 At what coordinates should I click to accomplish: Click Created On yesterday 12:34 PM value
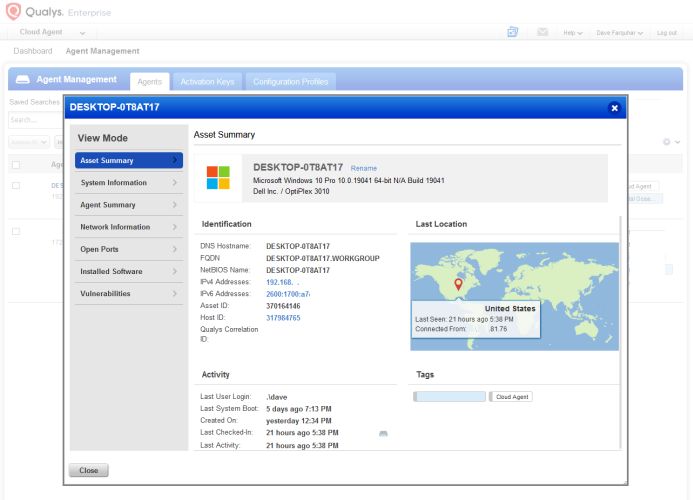coord(298,421)
